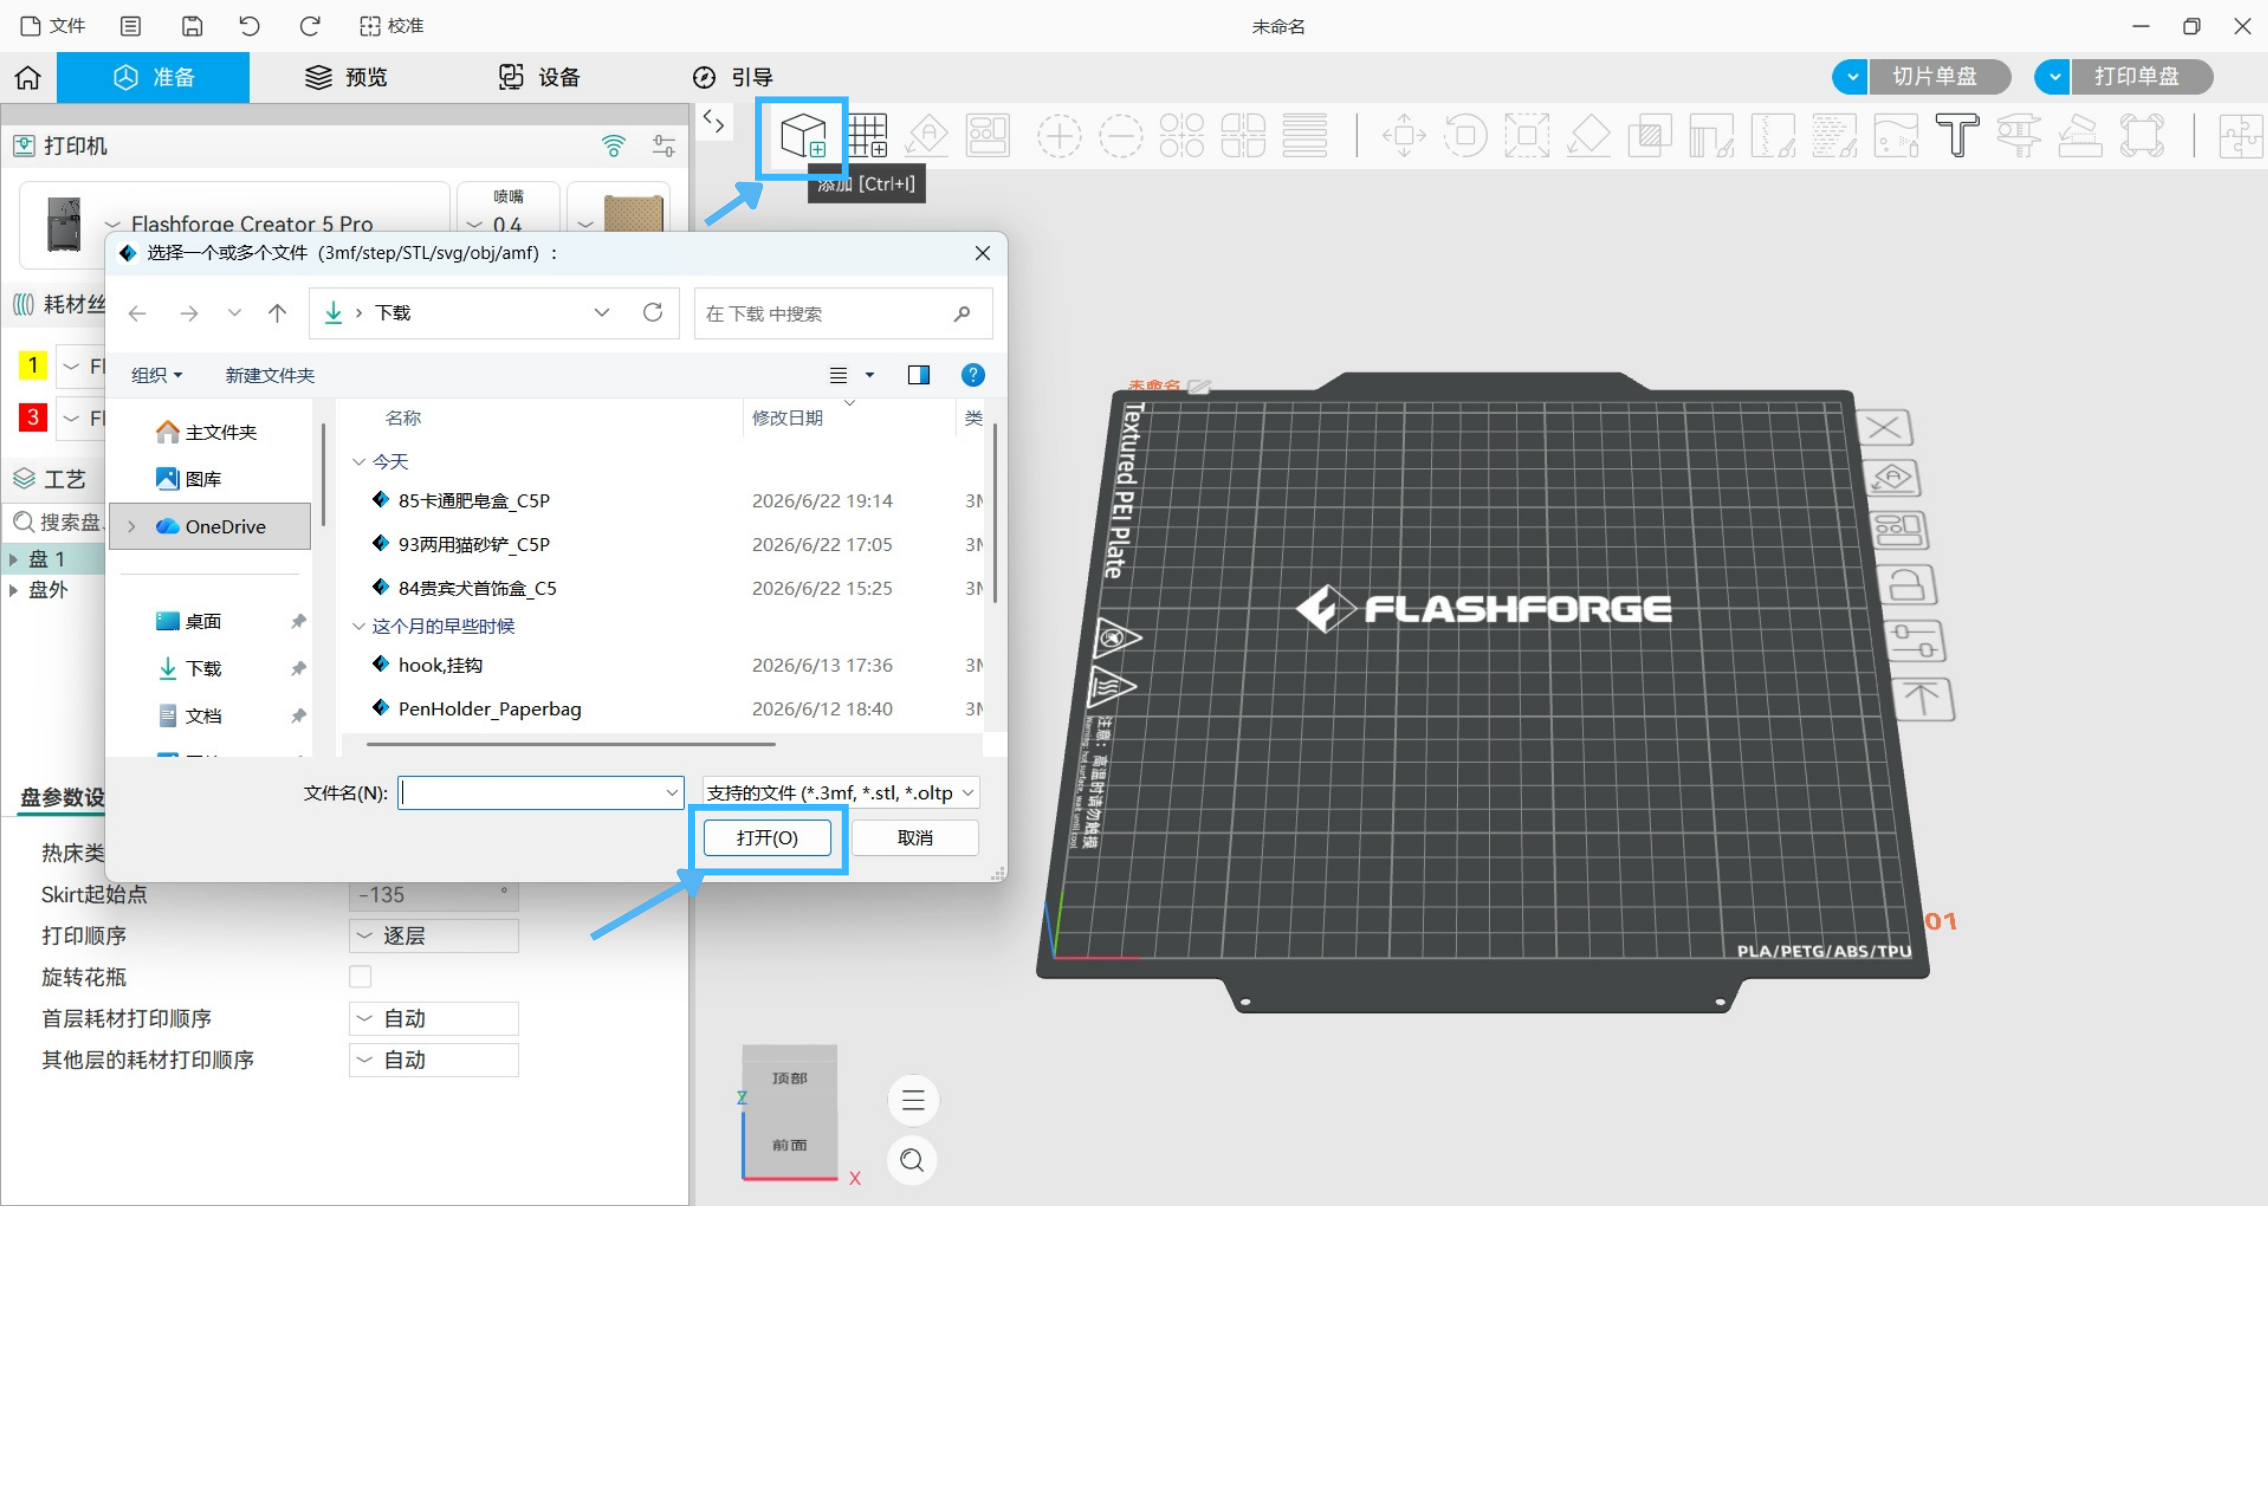Click the dashed-circle minus icon
The height and width of the screenshot is (1512, 2268).
click(1121, 136)
